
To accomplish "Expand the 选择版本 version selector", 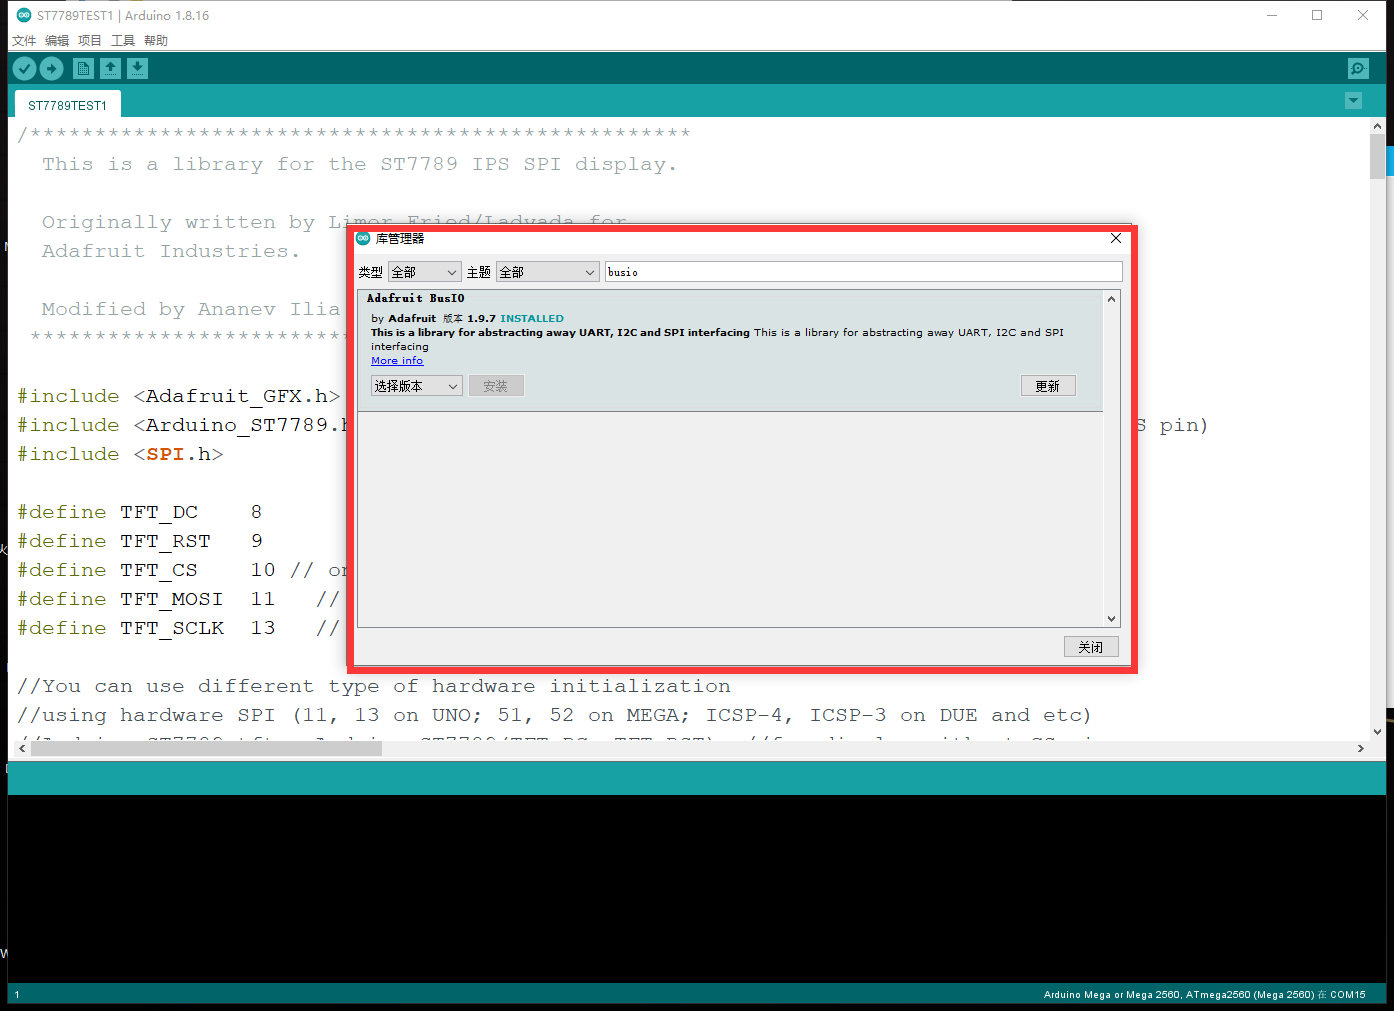I will click(x=416, y=386).
